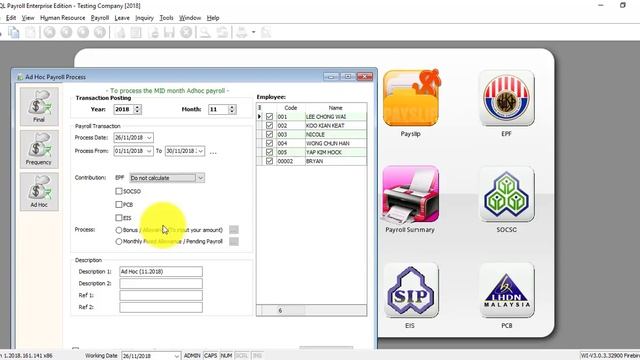
Task: Open the EIS SIP icon
Action: (411, 291)
